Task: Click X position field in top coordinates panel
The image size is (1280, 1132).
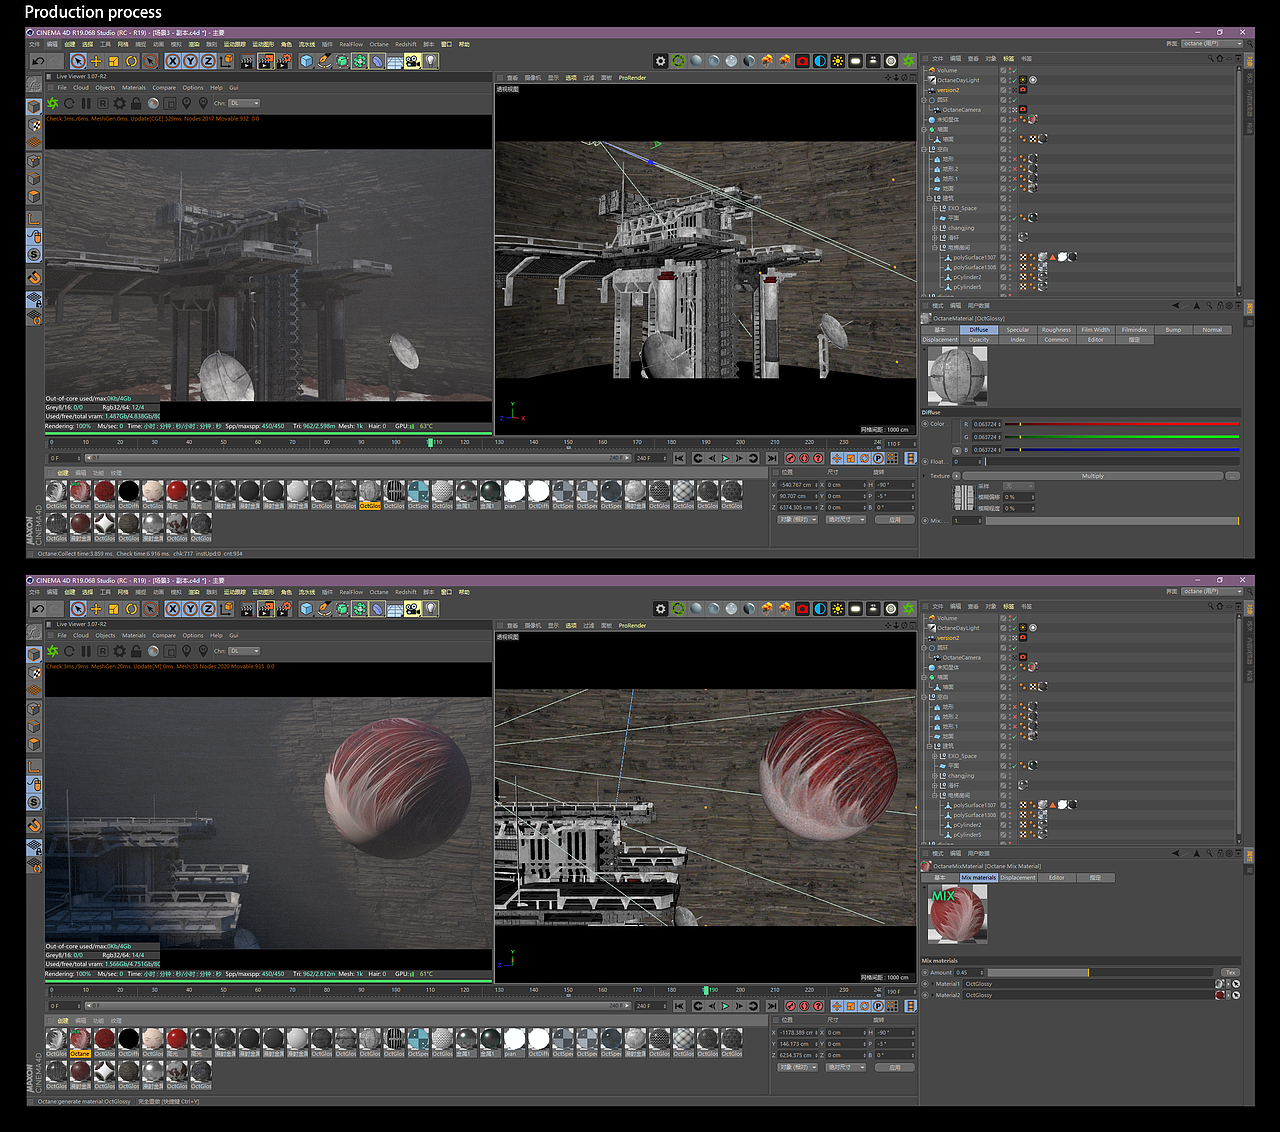Action: 797,485
